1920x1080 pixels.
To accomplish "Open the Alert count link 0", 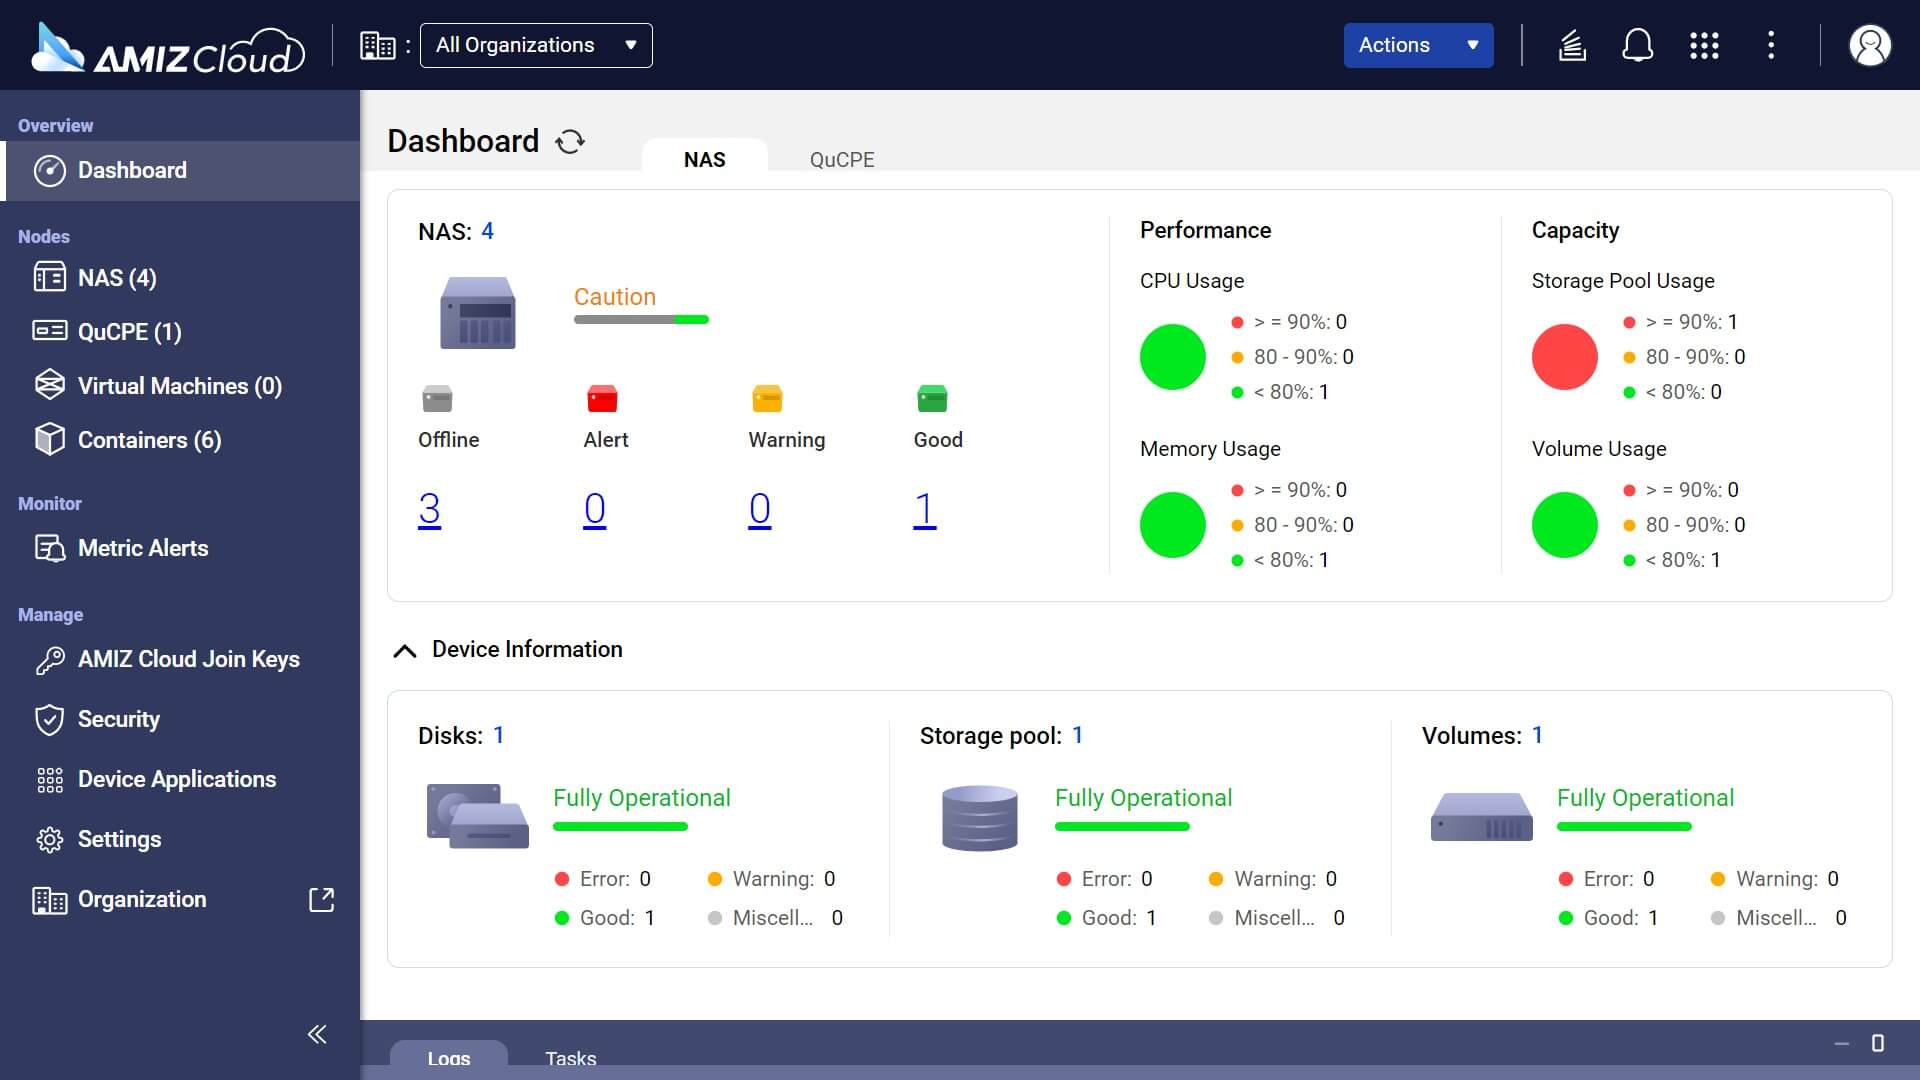I will click(x=594, y=509).
